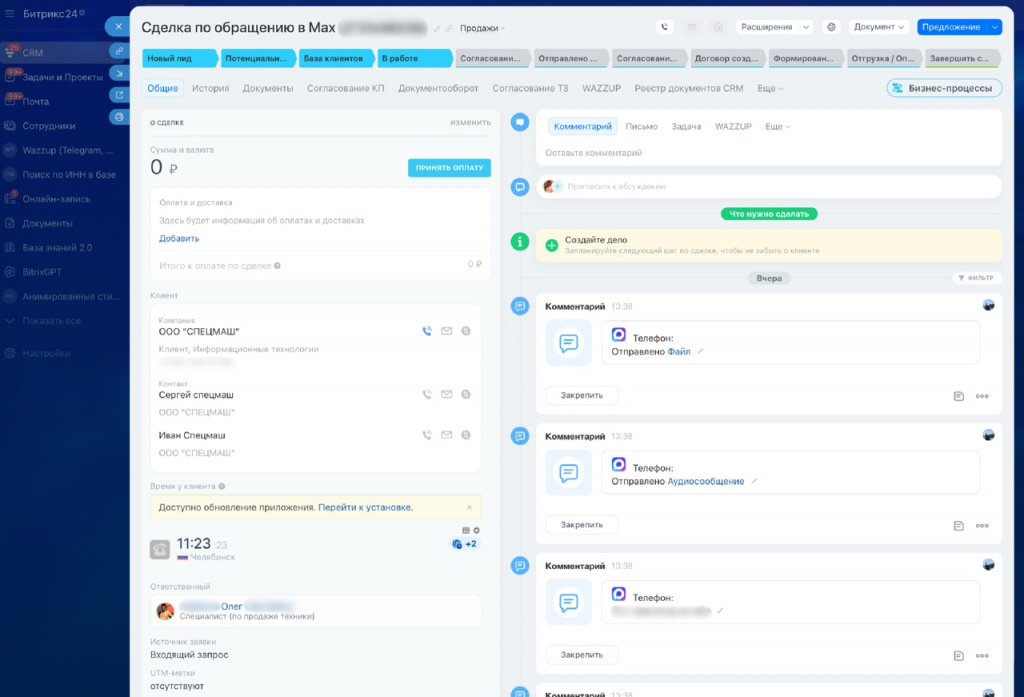Click Добавить under Оплата и доставка

179,238
